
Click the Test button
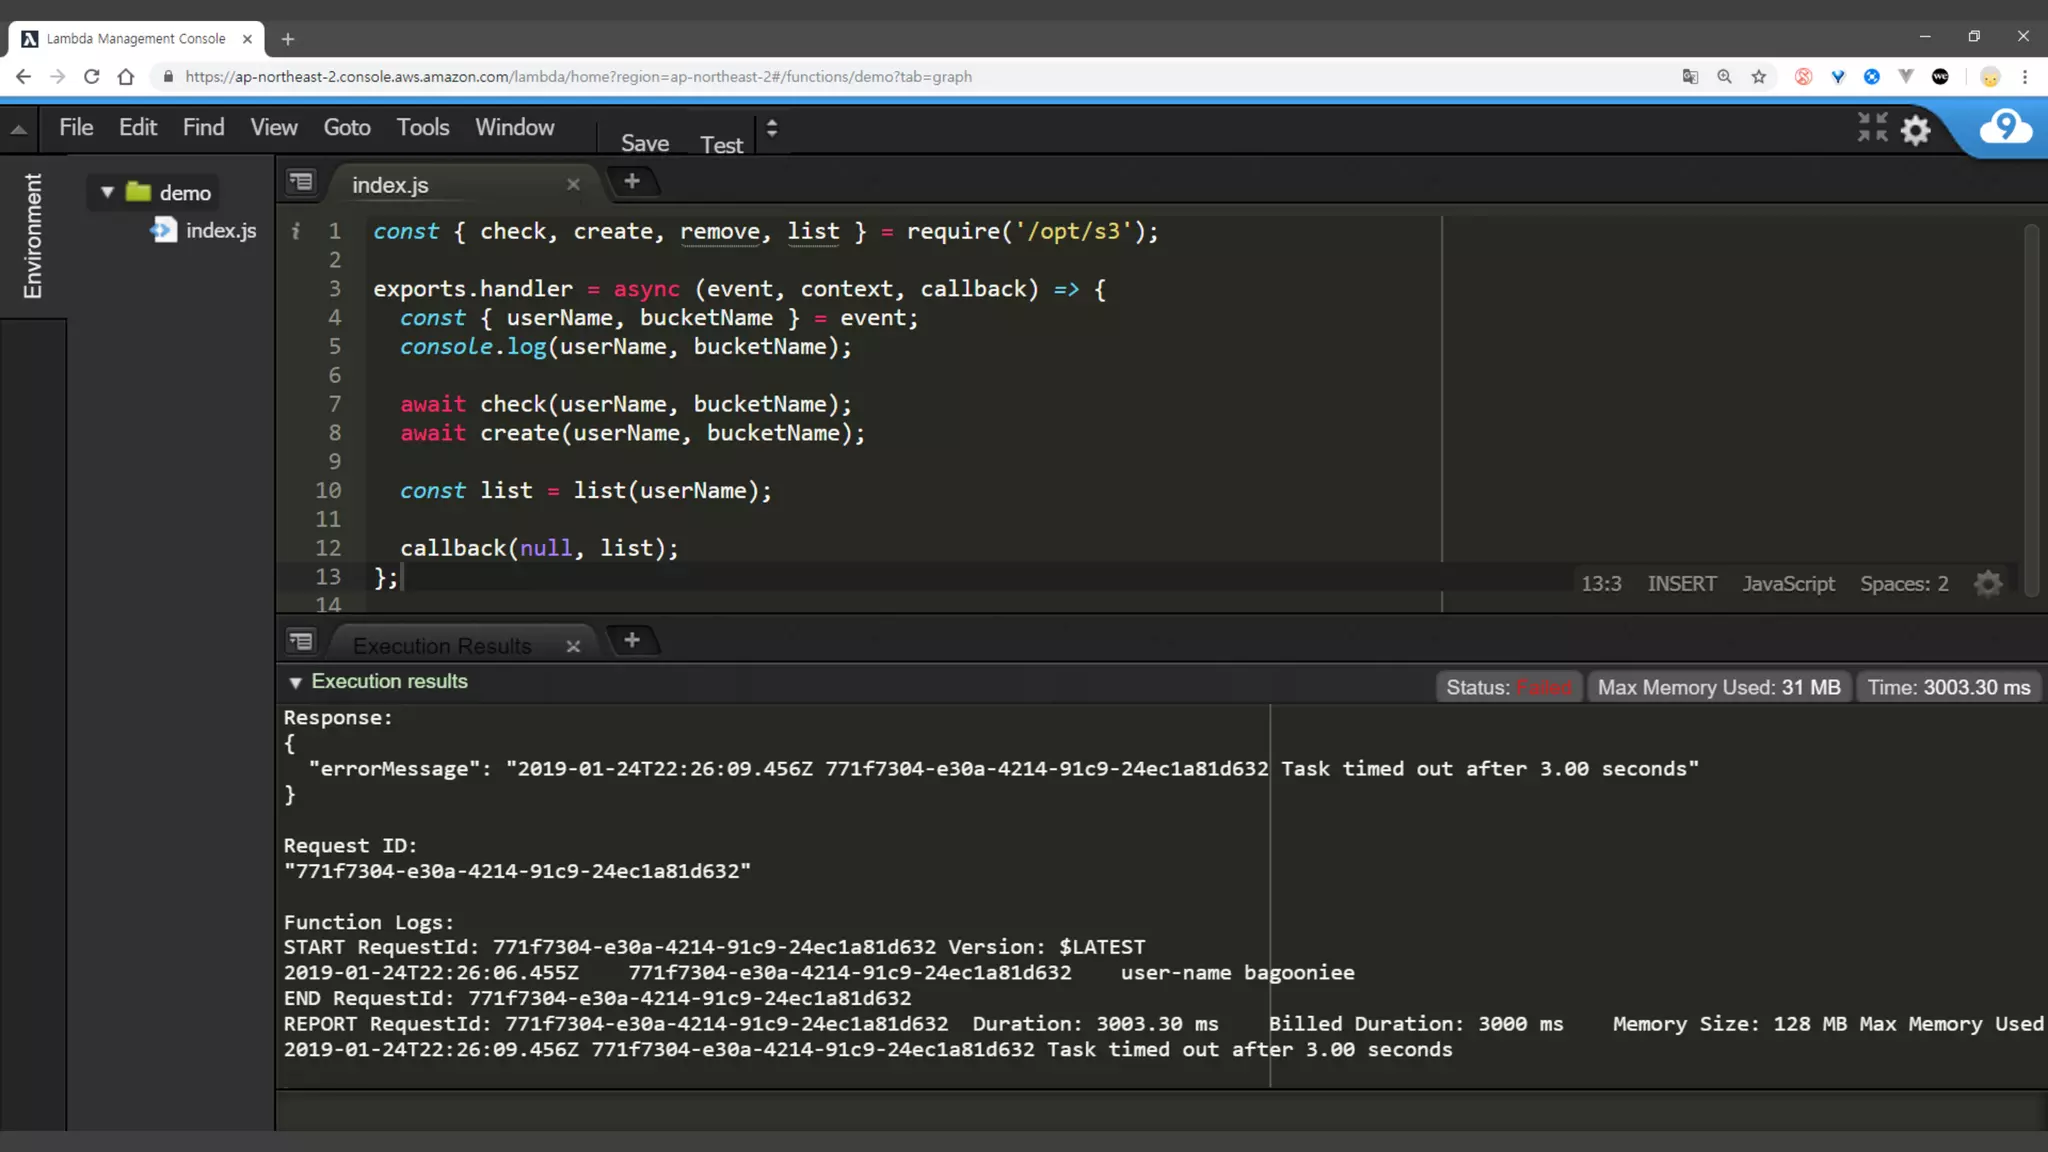pos(721,145)
